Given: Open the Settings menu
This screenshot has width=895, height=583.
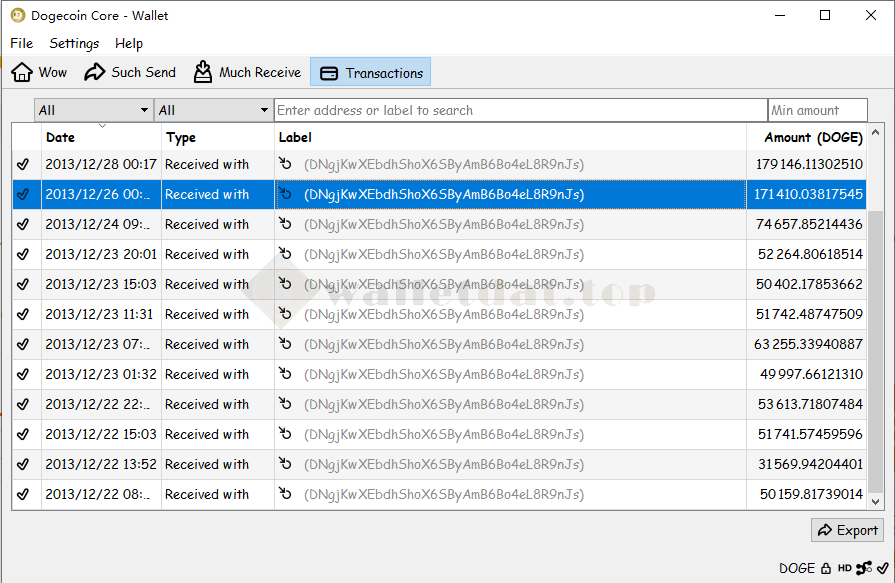Looking at the screenshot, I should click(x=74, y=43).
